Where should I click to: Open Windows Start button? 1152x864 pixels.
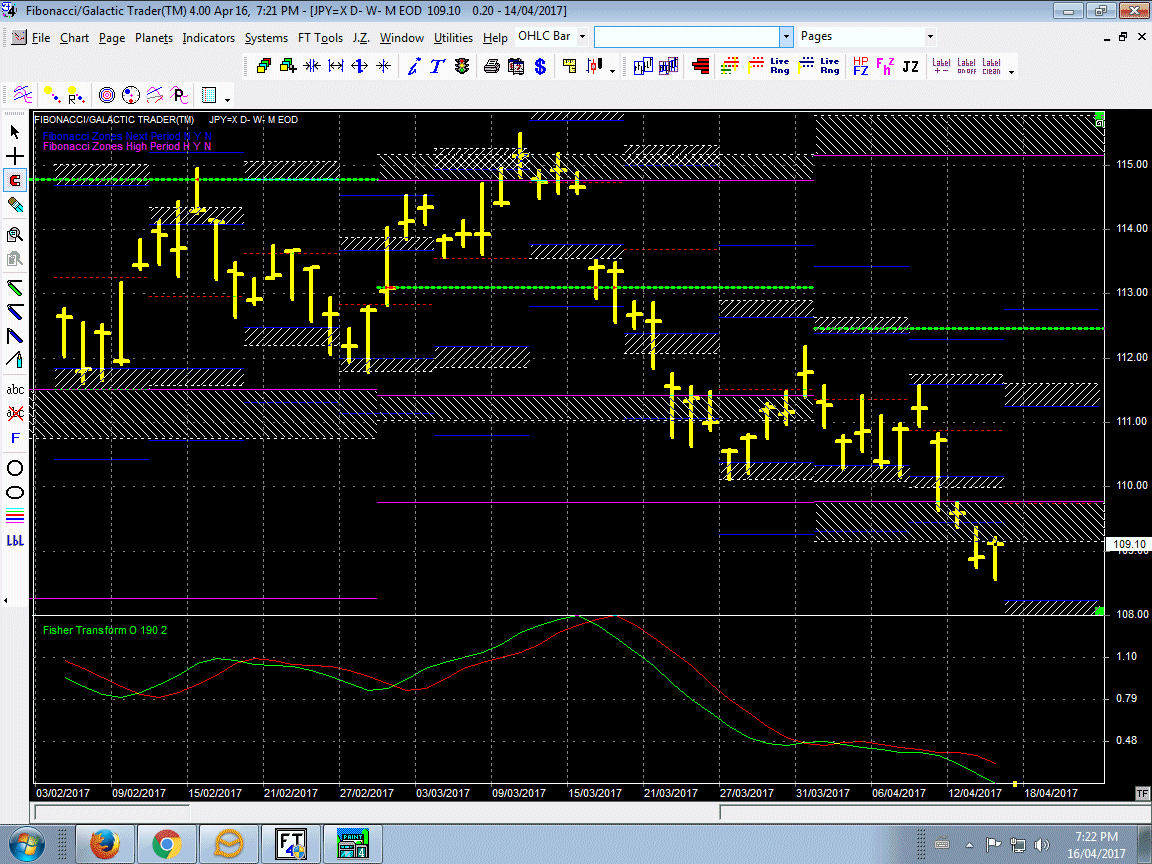click(26, 843)
